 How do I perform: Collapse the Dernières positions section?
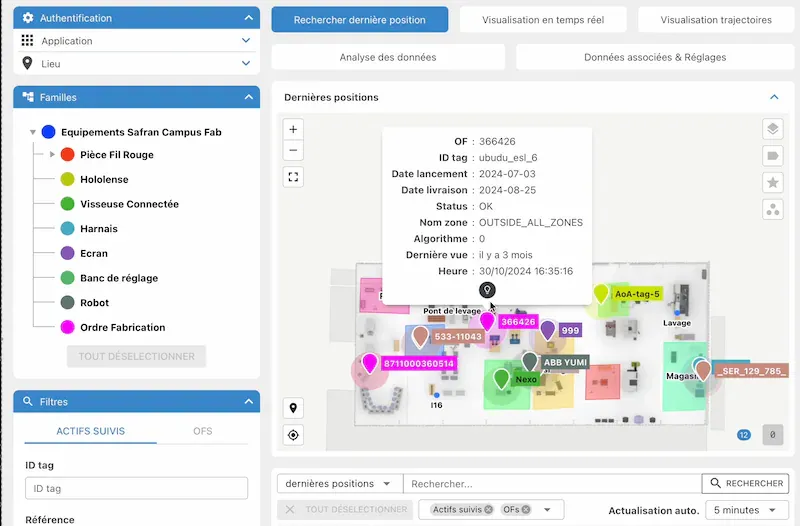pos(774,97)
